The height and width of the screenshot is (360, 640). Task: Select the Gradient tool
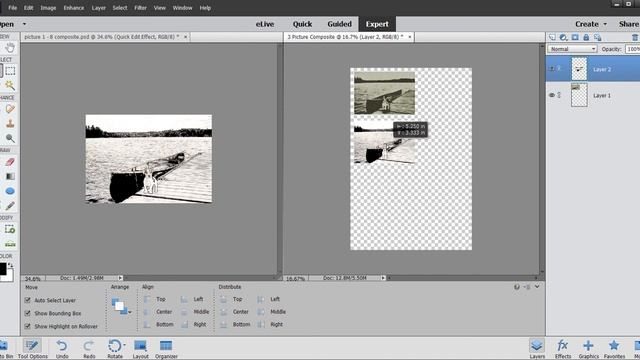tap(10, 176)
